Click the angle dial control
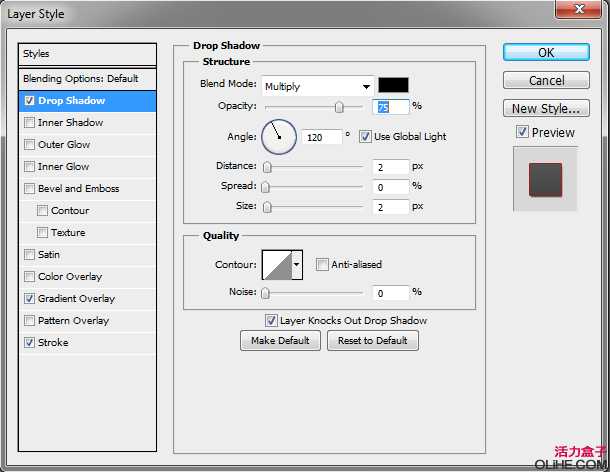Image resolution: width=610 pixels, height=472 pixels. tap(279, 136)
